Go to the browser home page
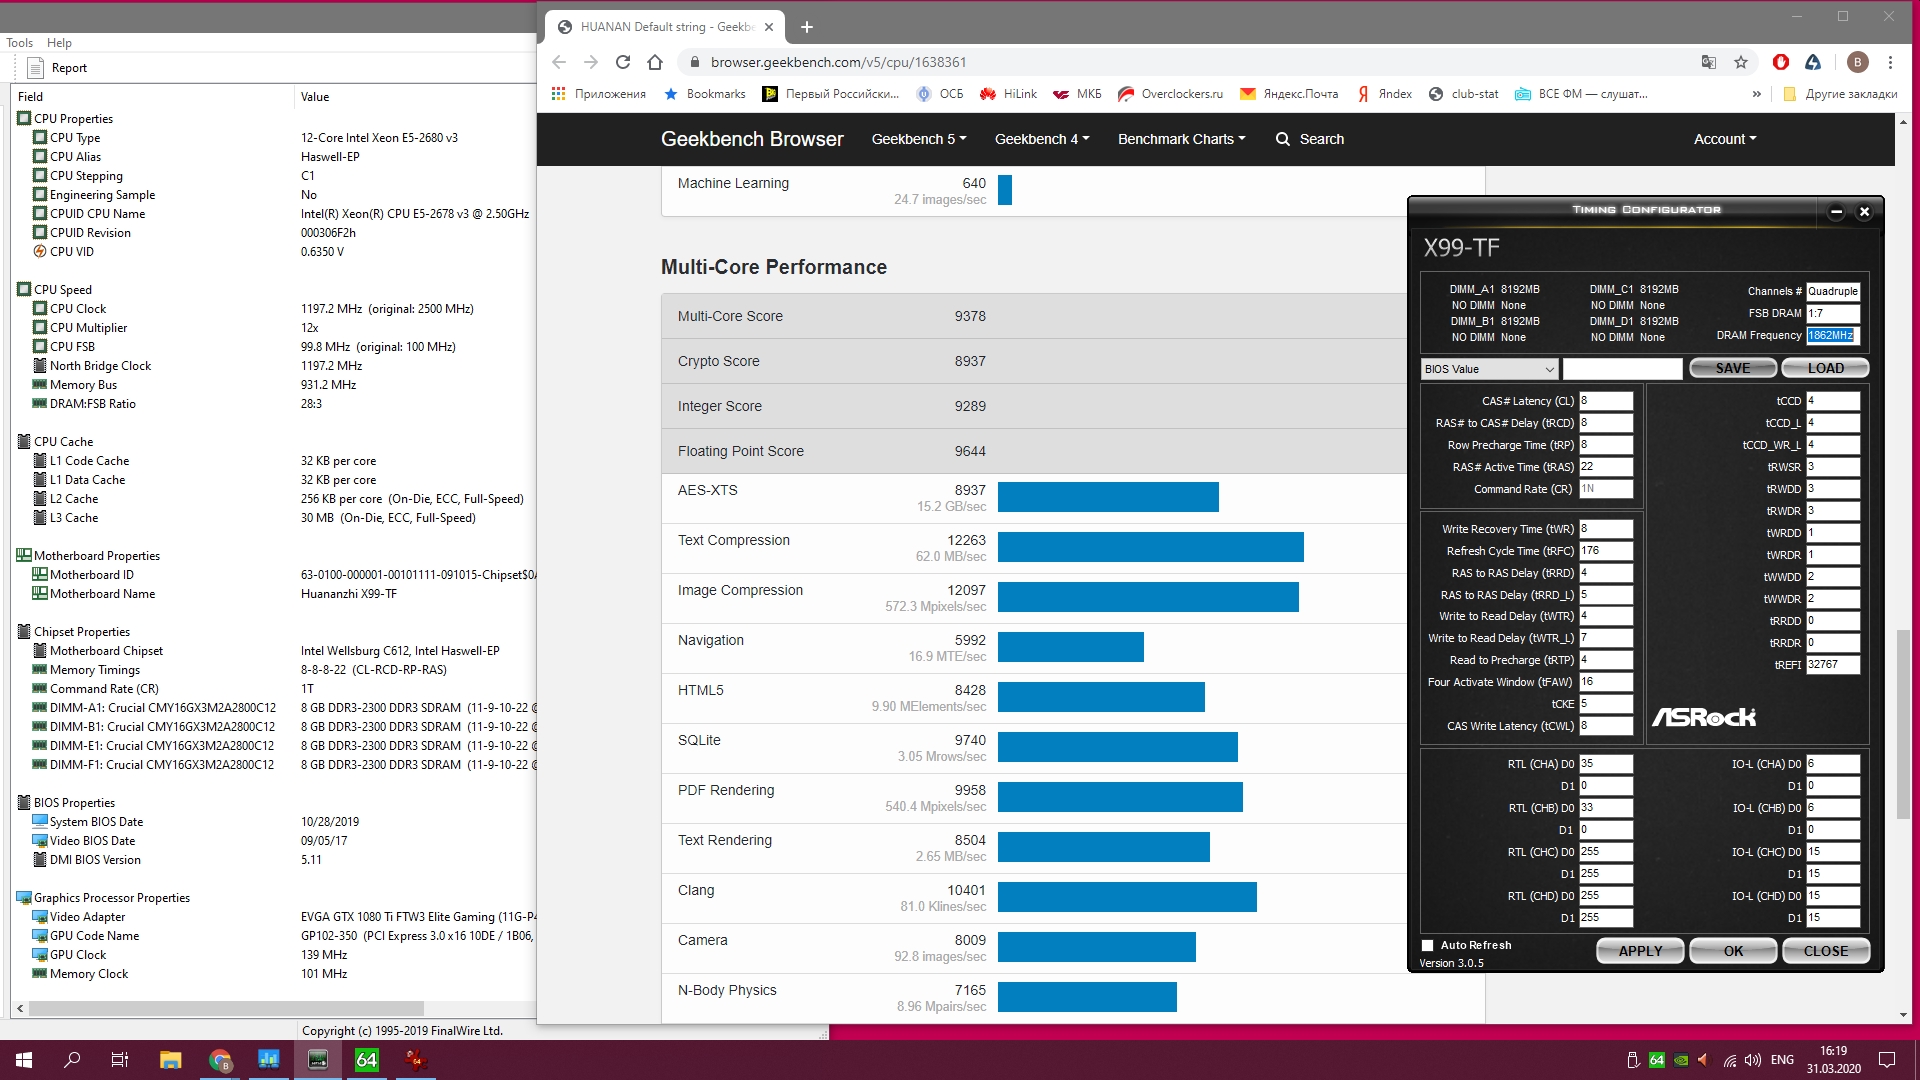1920x1080 pixels. click(655, 62)
